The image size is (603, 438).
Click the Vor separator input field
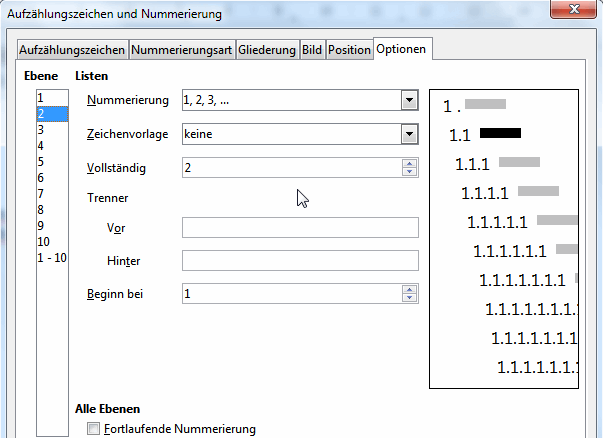point(300,228)
